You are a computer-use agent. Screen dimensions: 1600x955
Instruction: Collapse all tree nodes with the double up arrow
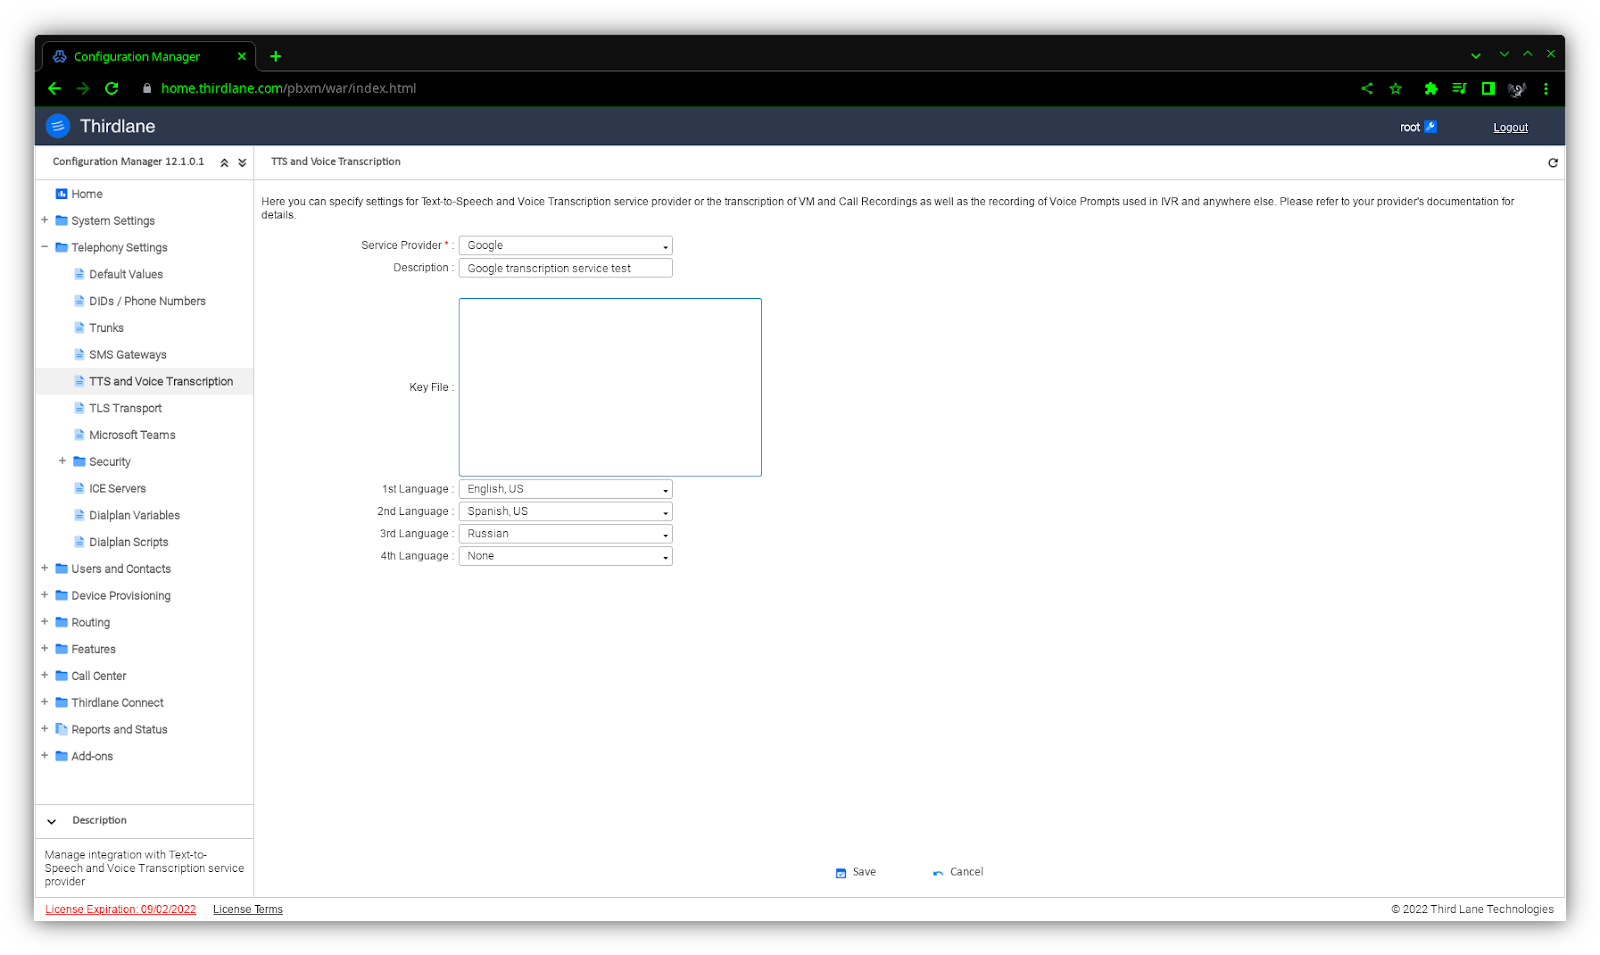coord(224,162)
